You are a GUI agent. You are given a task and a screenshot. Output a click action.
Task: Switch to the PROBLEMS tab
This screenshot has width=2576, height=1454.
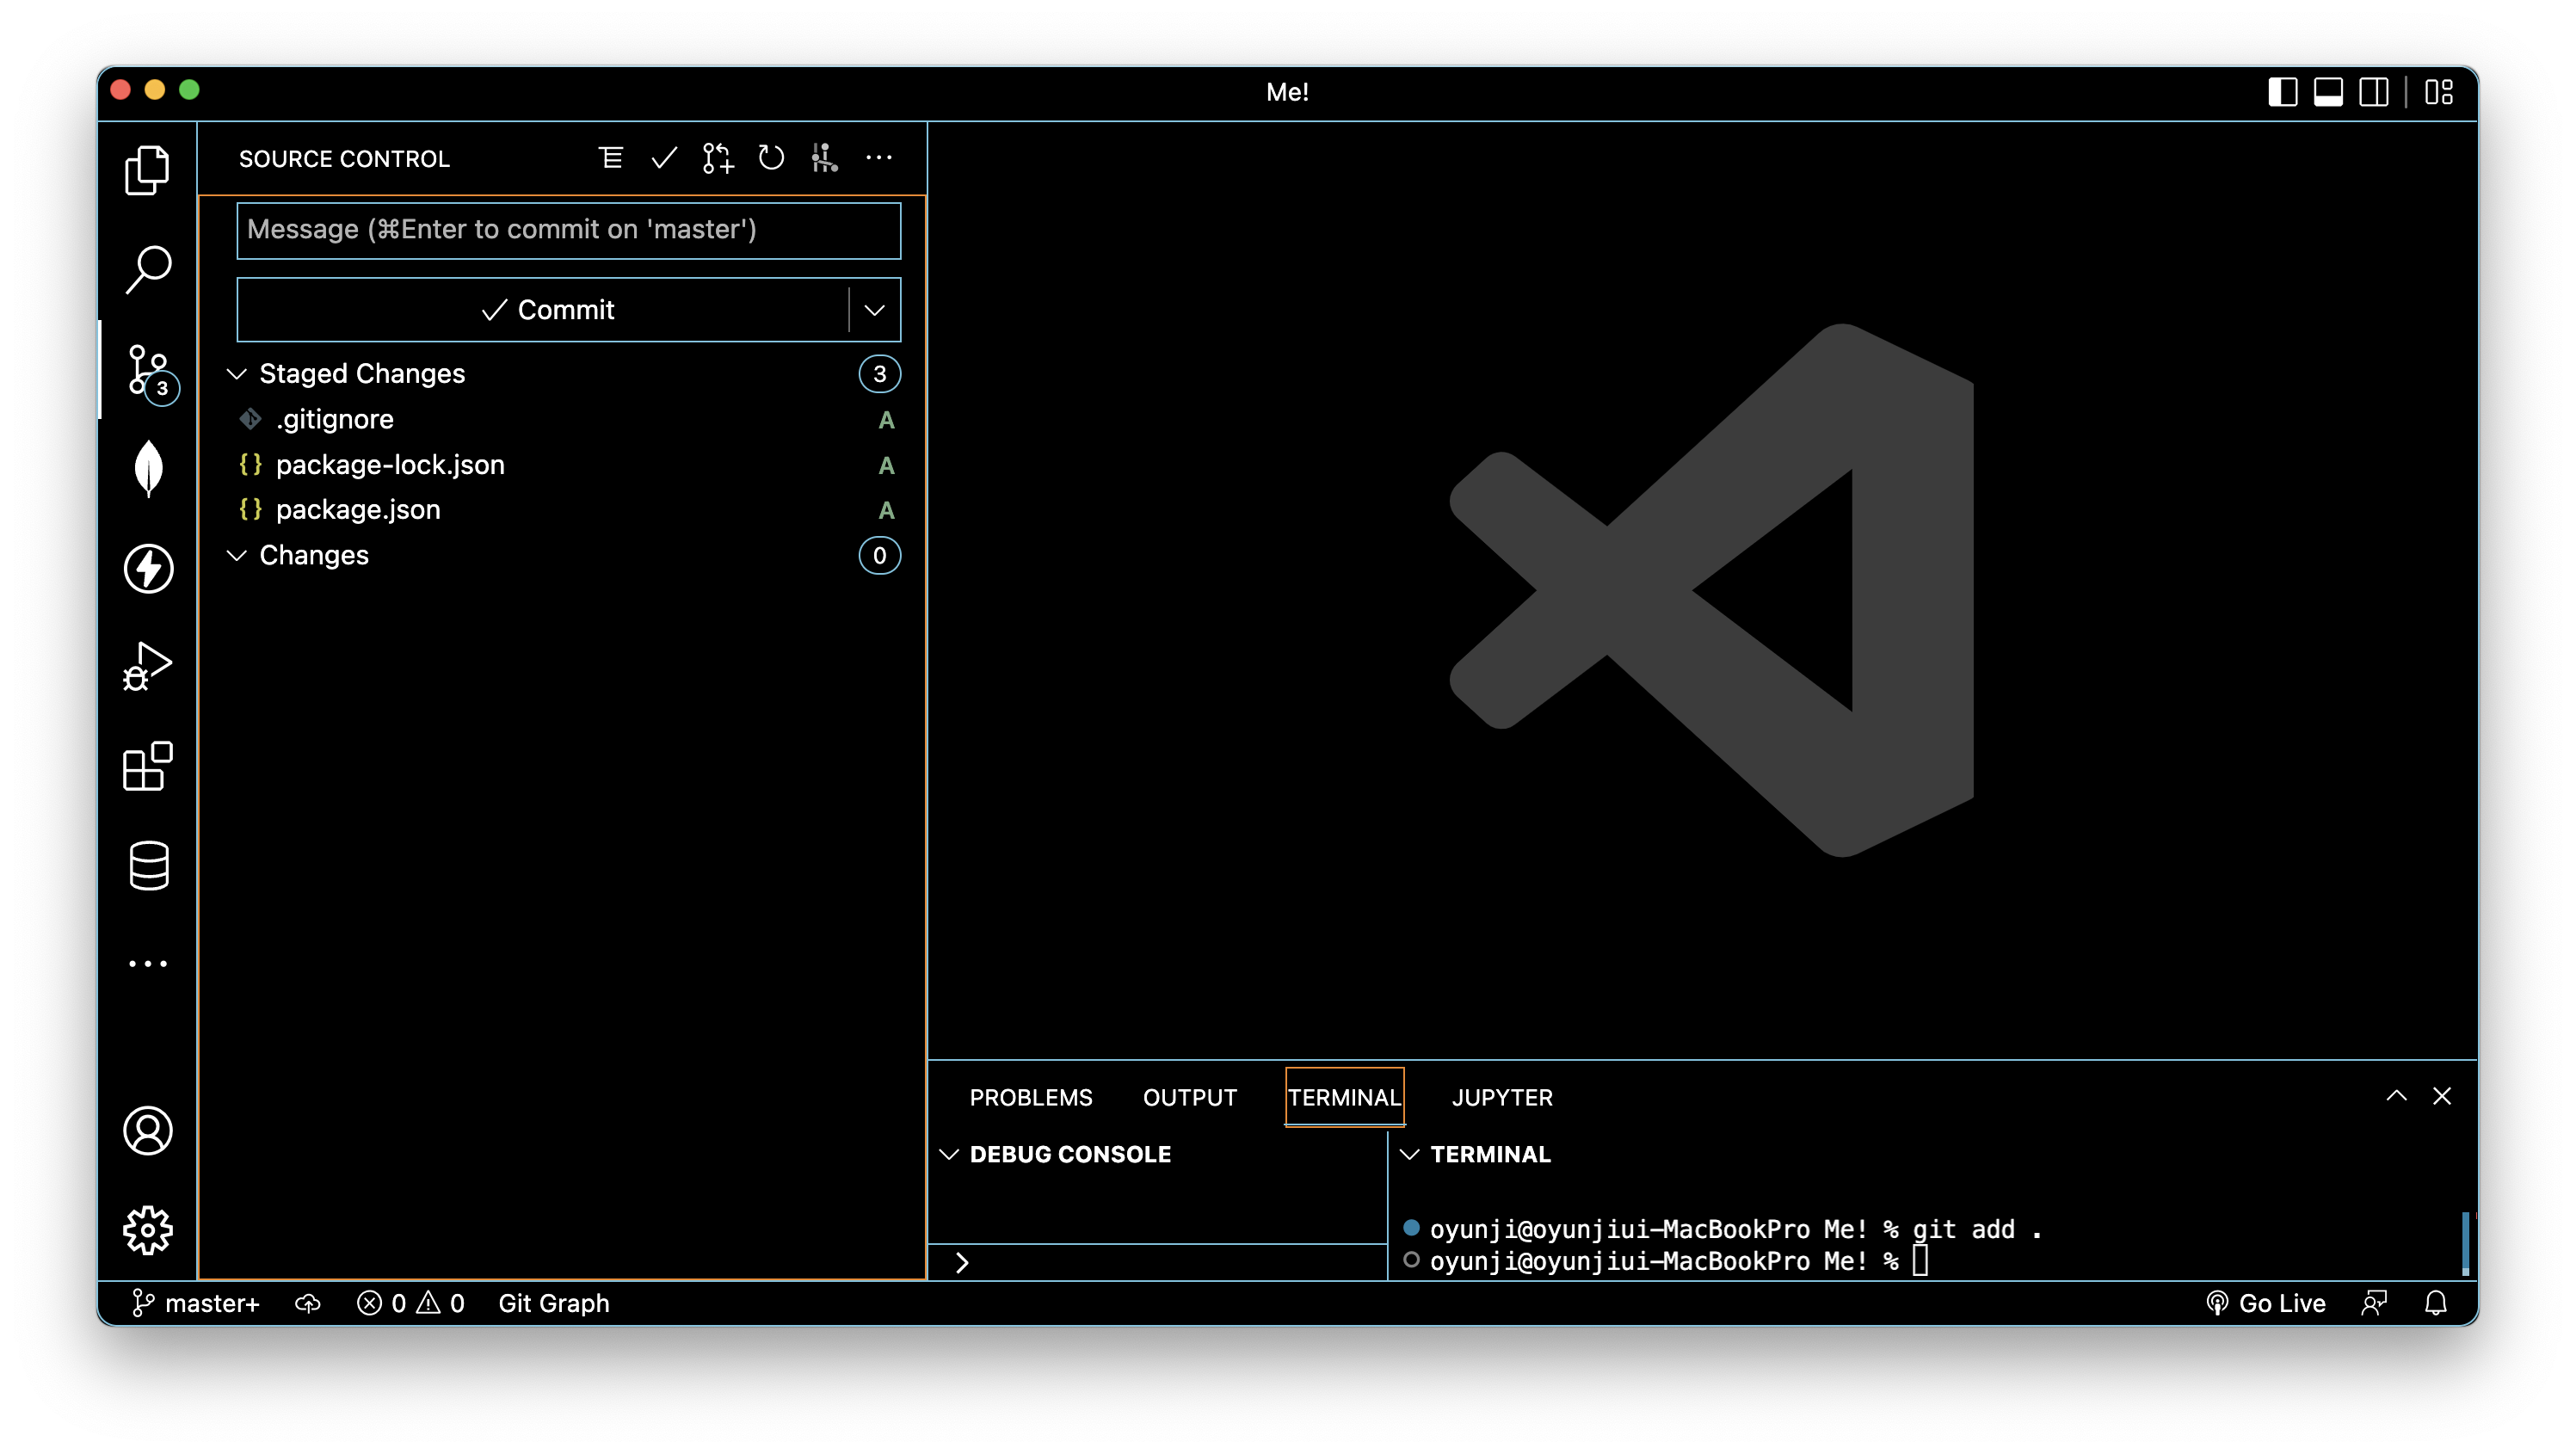(x=1030, y=1097)
